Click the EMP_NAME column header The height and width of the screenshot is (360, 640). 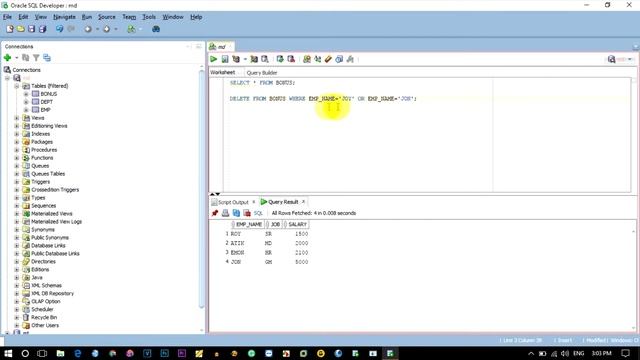click(x=249, y=224)
